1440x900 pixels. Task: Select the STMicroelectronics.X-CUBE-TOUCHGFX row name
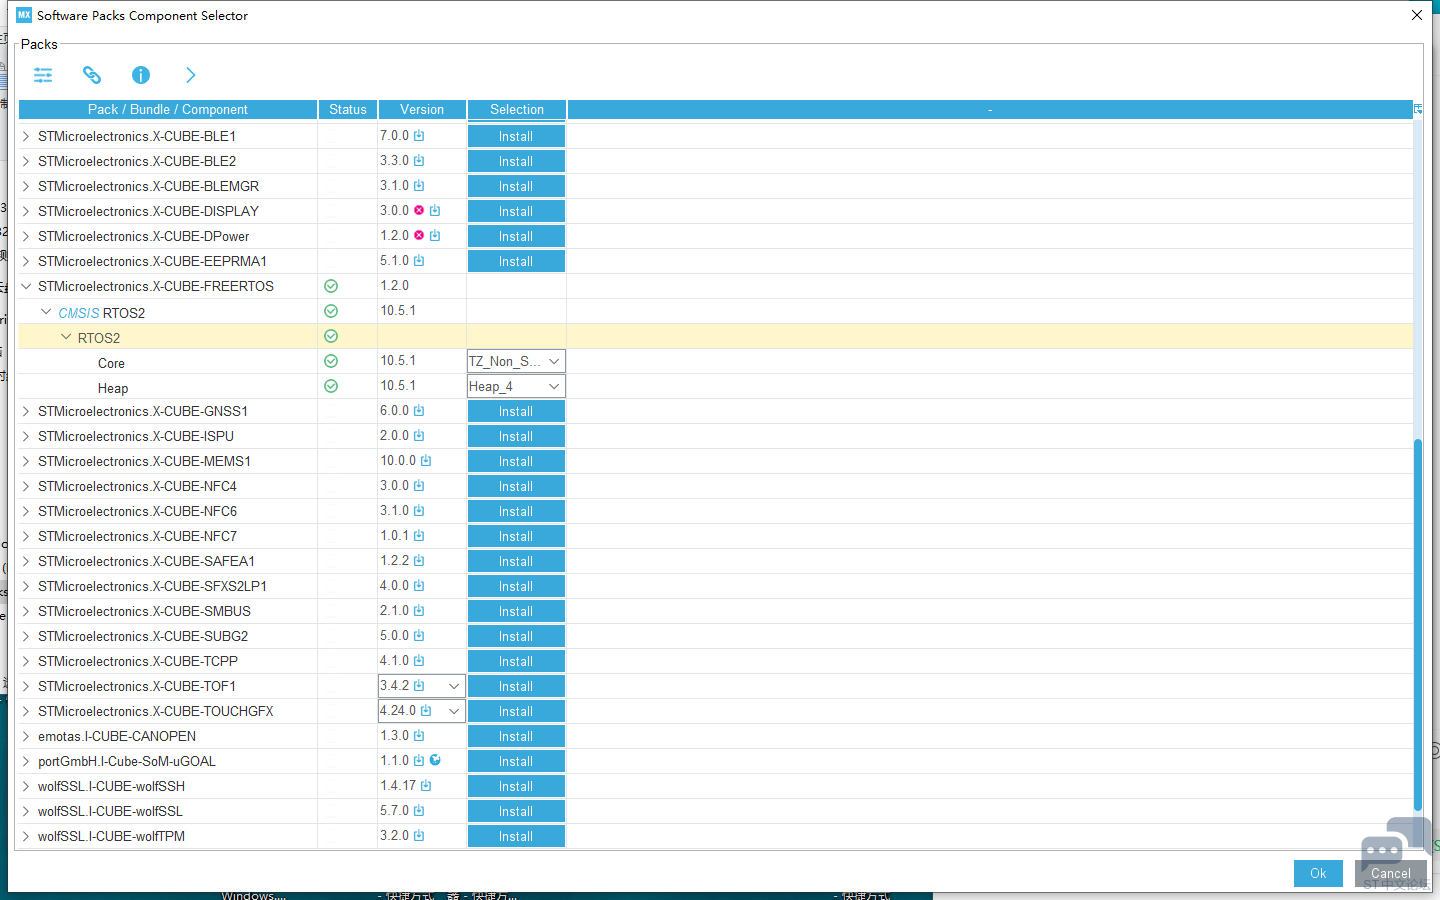click(x=156, y=711)
